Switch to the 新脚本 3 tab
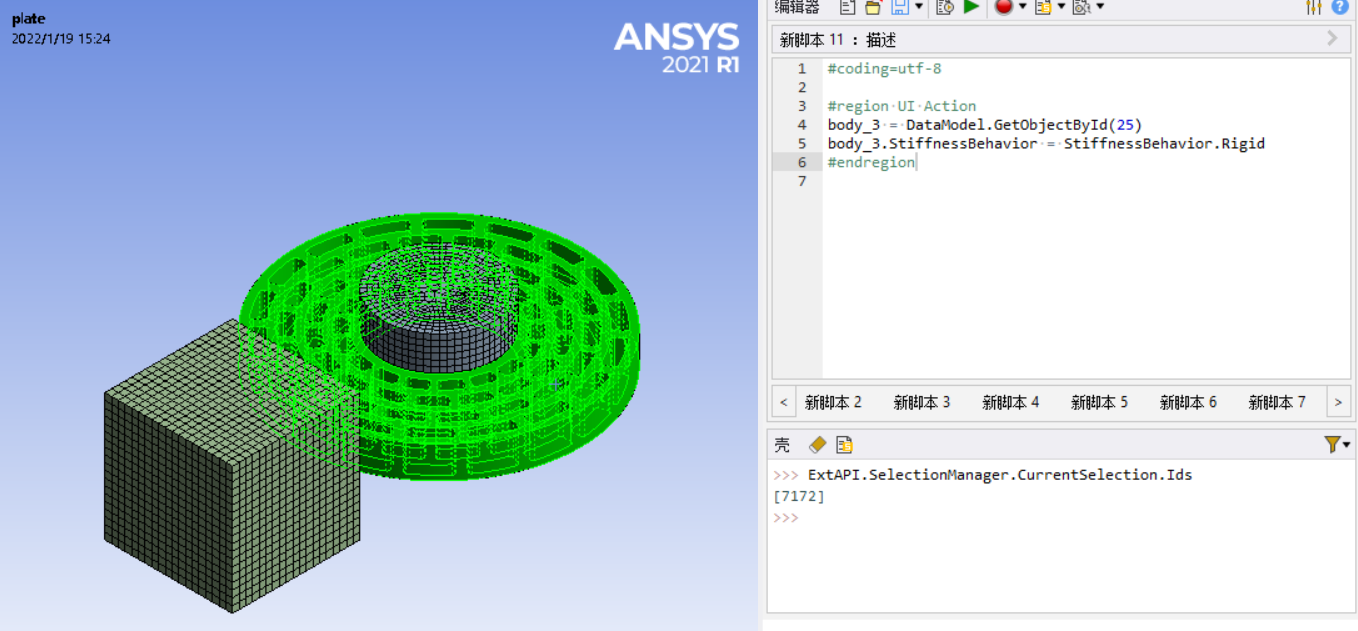 [922, 403]
